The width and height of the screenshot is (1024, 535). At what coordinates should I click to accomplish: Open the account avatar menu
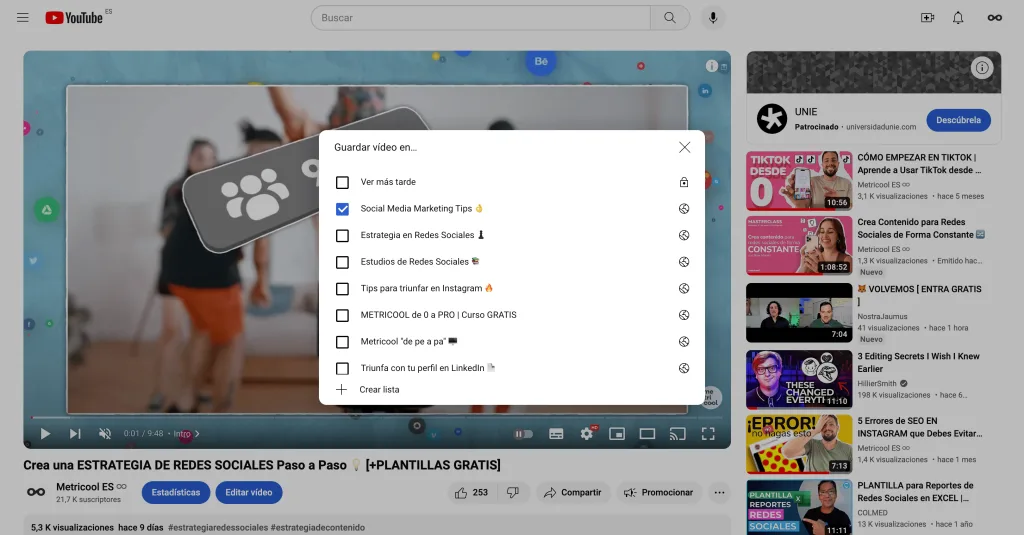(994, 18)
